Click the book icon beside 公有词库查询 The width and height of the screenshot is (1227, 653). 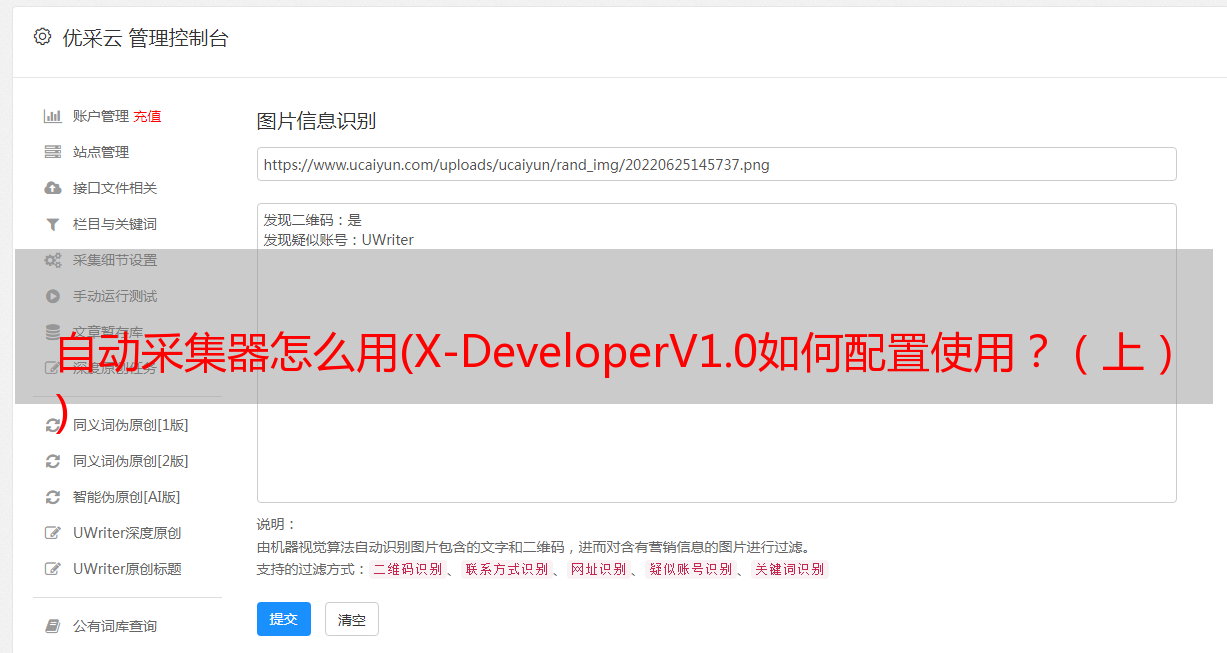(53, 626)
